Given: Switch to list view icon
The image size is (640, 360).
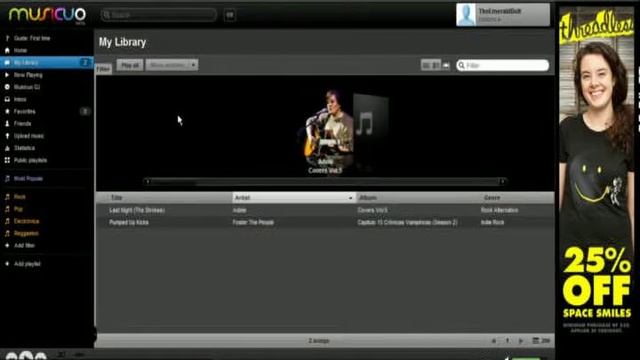Looking at the screenshot, I should coord(426,65).
